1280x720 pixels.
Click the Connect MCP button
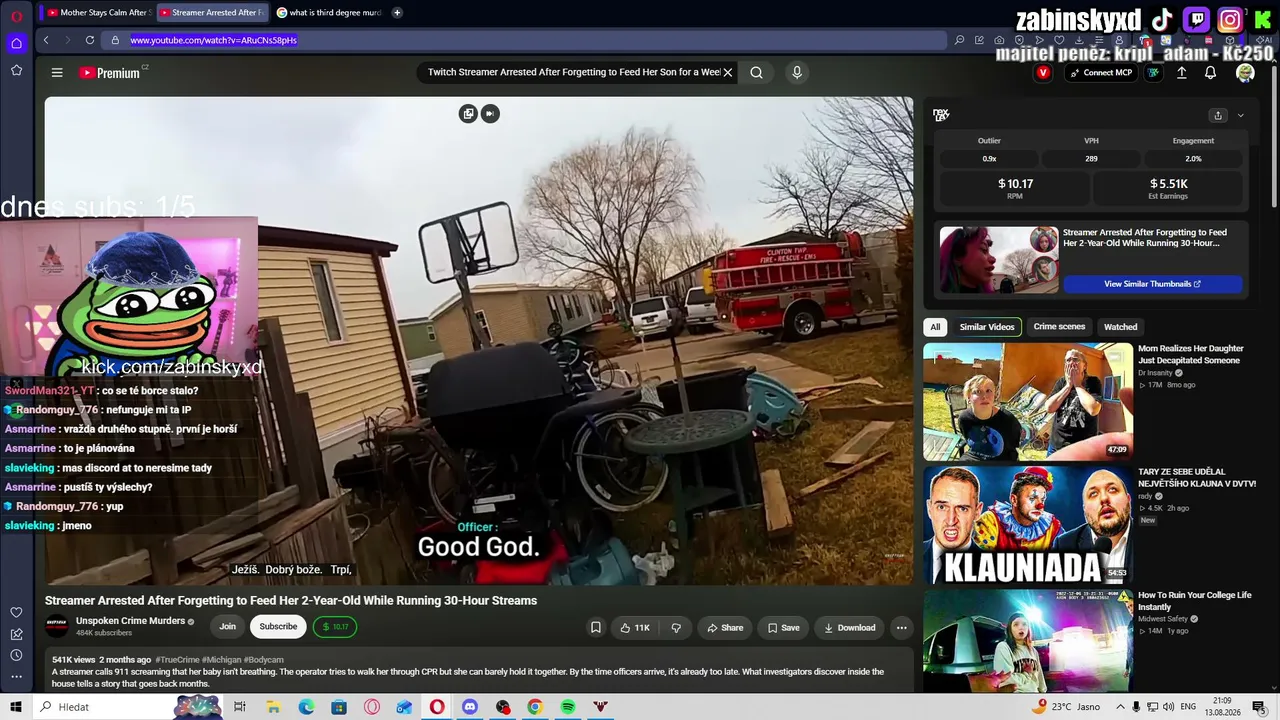1100,73
